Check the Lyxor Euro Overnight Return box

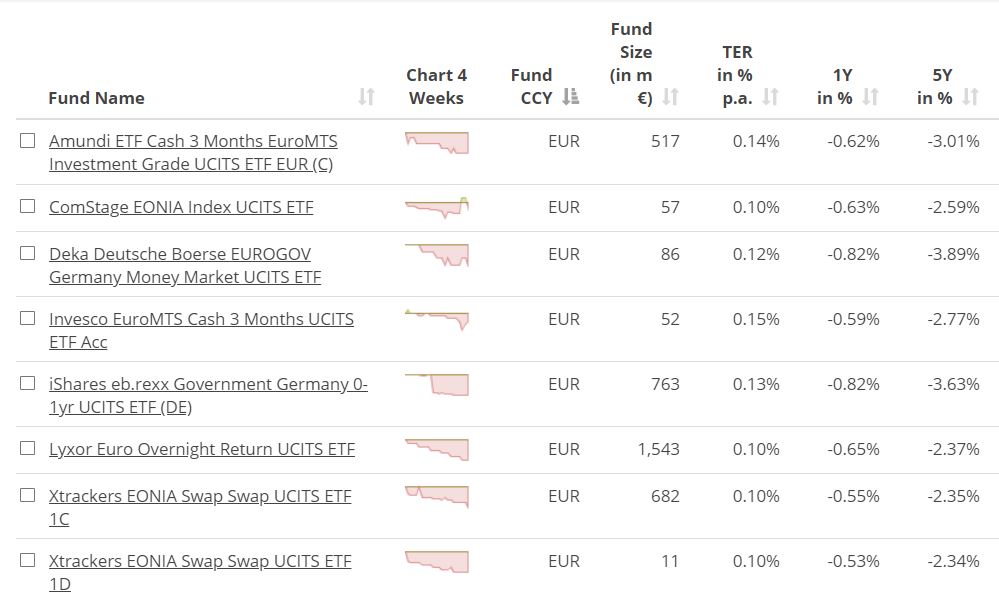click(28, 448)
